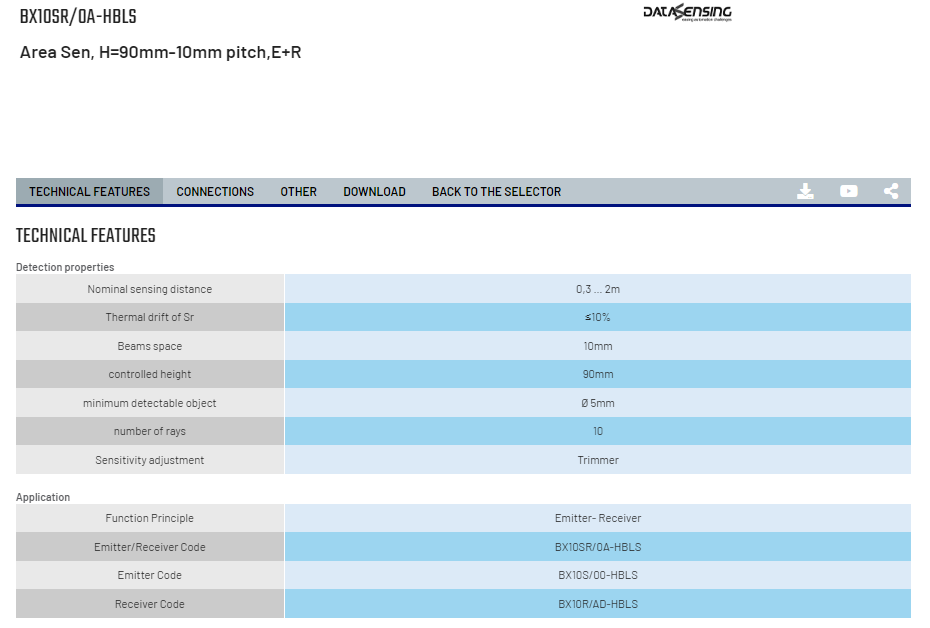Viewport: 930px width, 628px height.
Task: Click the share icon
Action: click(891, 191)
